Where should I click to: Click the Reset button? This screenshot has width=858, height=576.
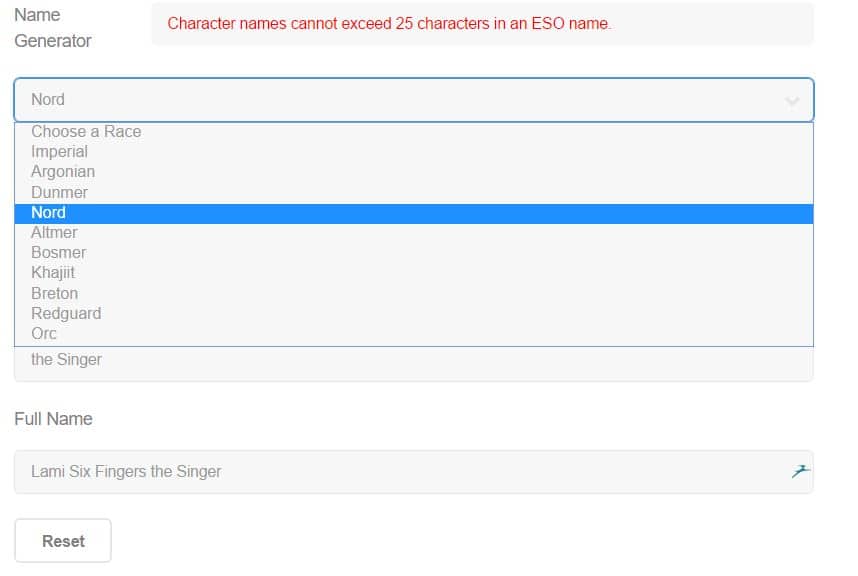point(63,540)
